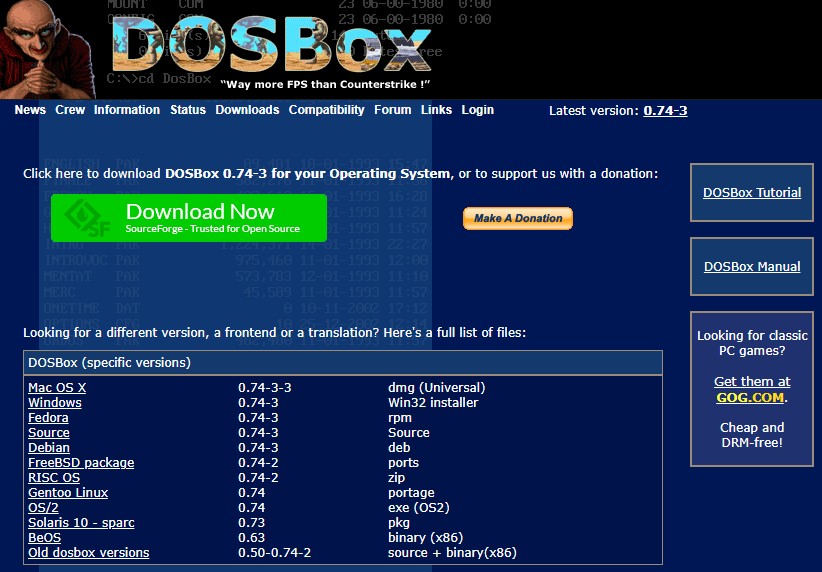Viewport: 822px width, 572px height.
Task: Open the DOSBox Tutorial link
Action: click(x=752, y=193)
